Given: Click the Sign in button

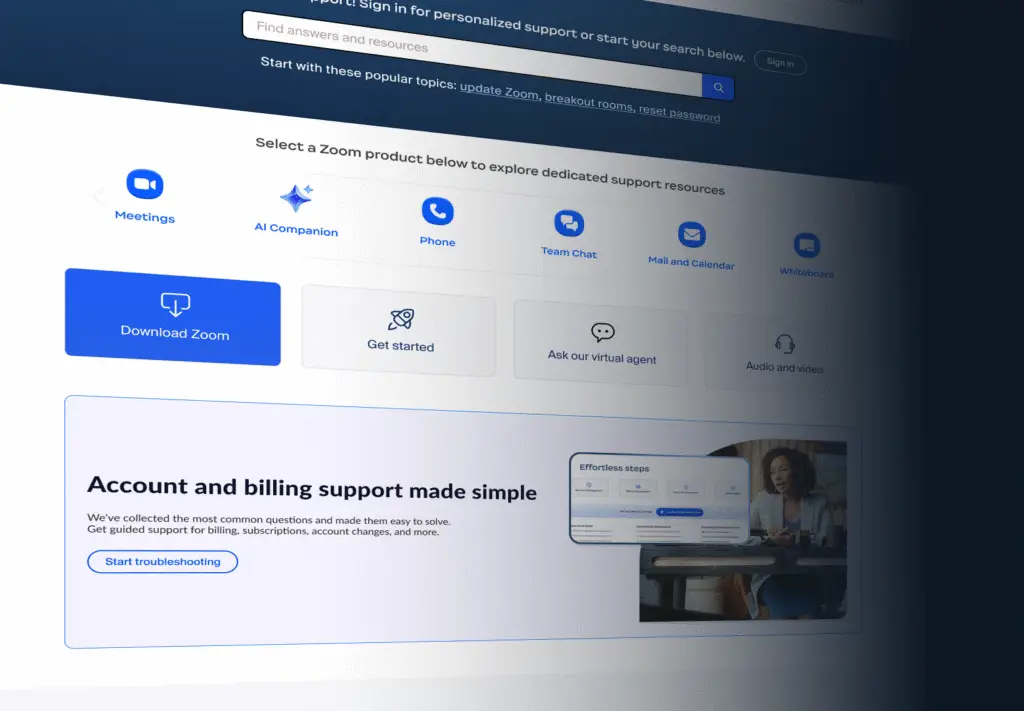Looking at the screenshot, I should 780,63.
